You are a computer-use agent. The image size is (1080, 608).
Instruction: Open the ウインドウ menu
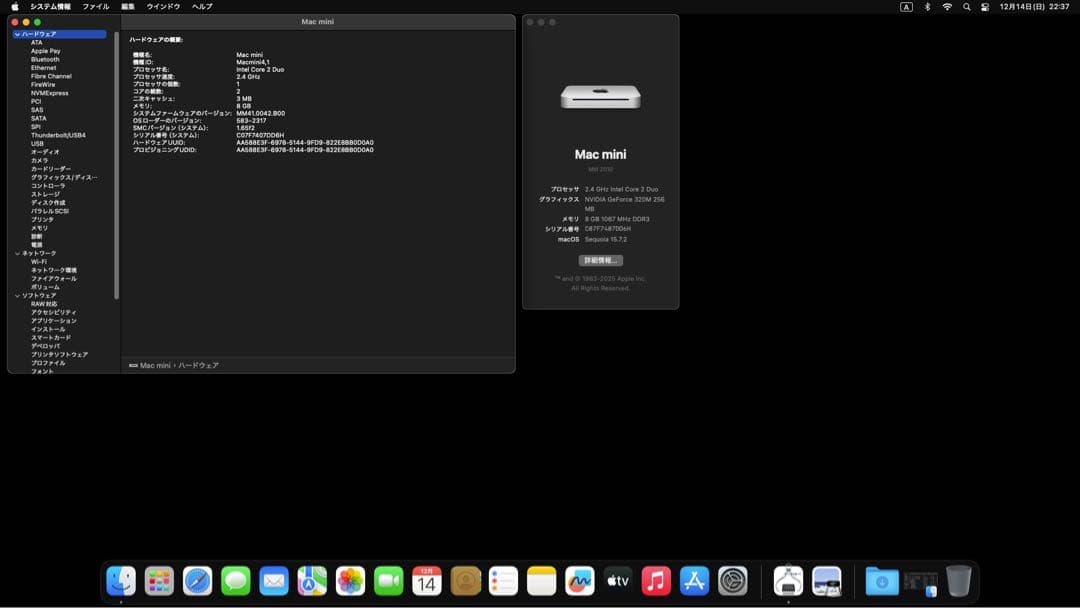pyautogui.click(x=162, y=6)
